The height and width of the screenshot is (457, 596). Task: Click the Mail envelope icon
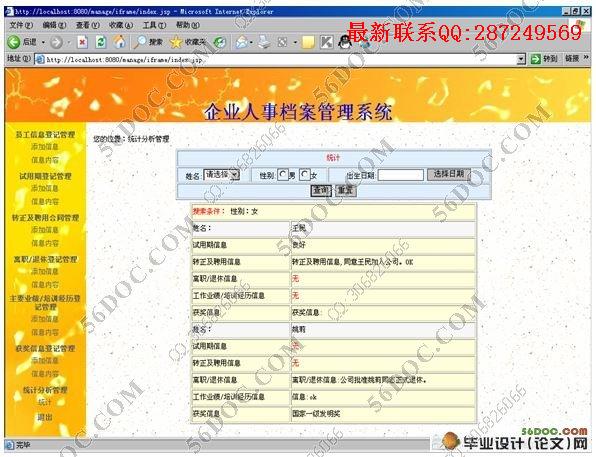(241, 42)
